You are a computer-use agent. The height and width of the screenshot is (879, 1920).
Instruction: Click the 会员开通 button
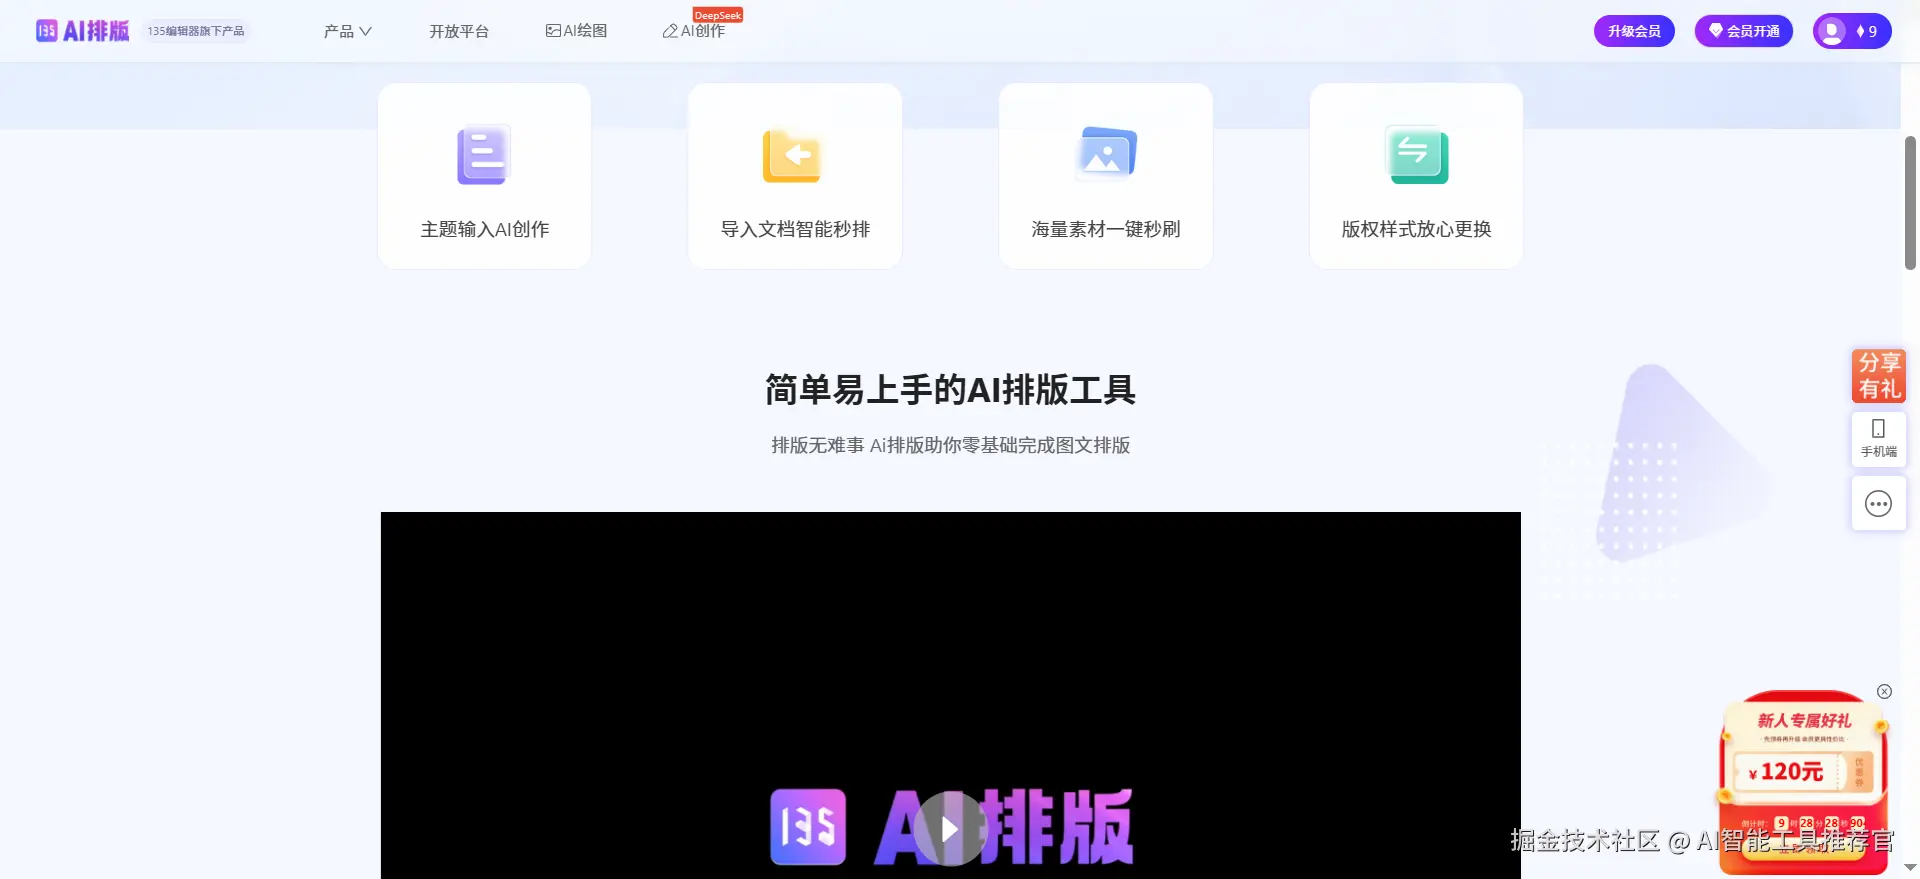[1744, 31]
